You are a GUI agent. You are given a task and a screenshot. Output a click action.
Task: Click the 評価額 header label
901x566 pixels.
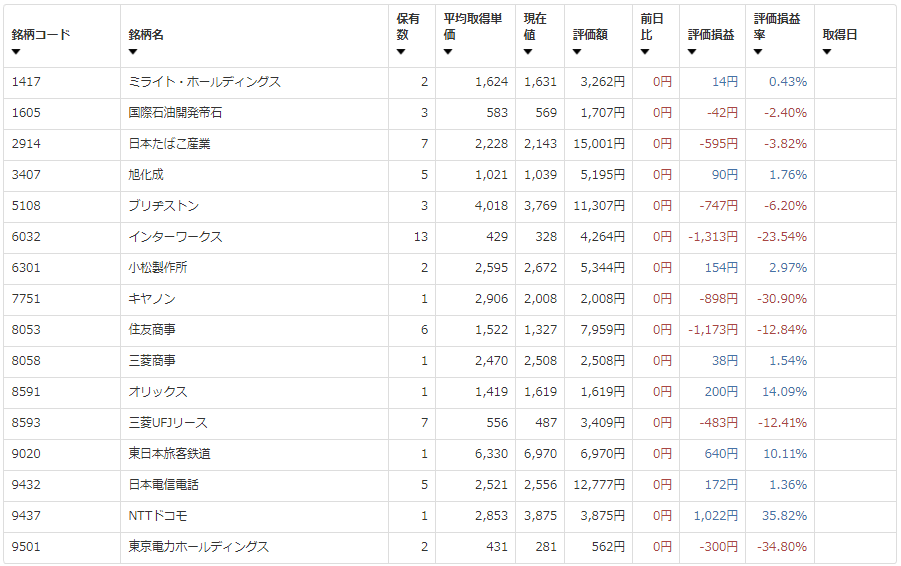590,34
